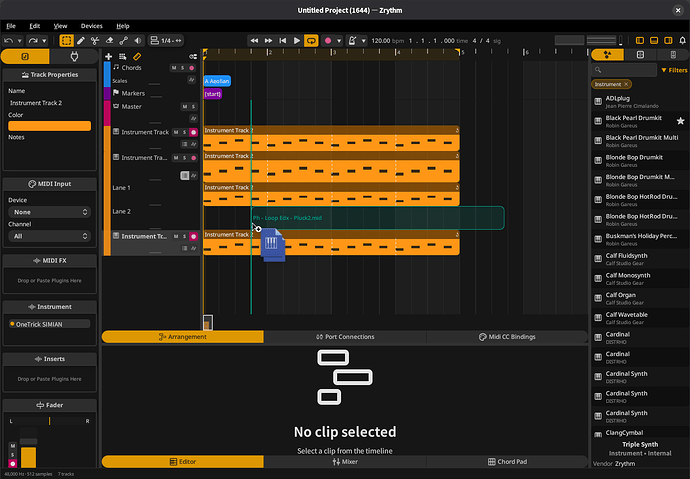This screenshot has height=479, width=690.
Task: Arm record on the first Instrument Track
Action: point(193,132)
